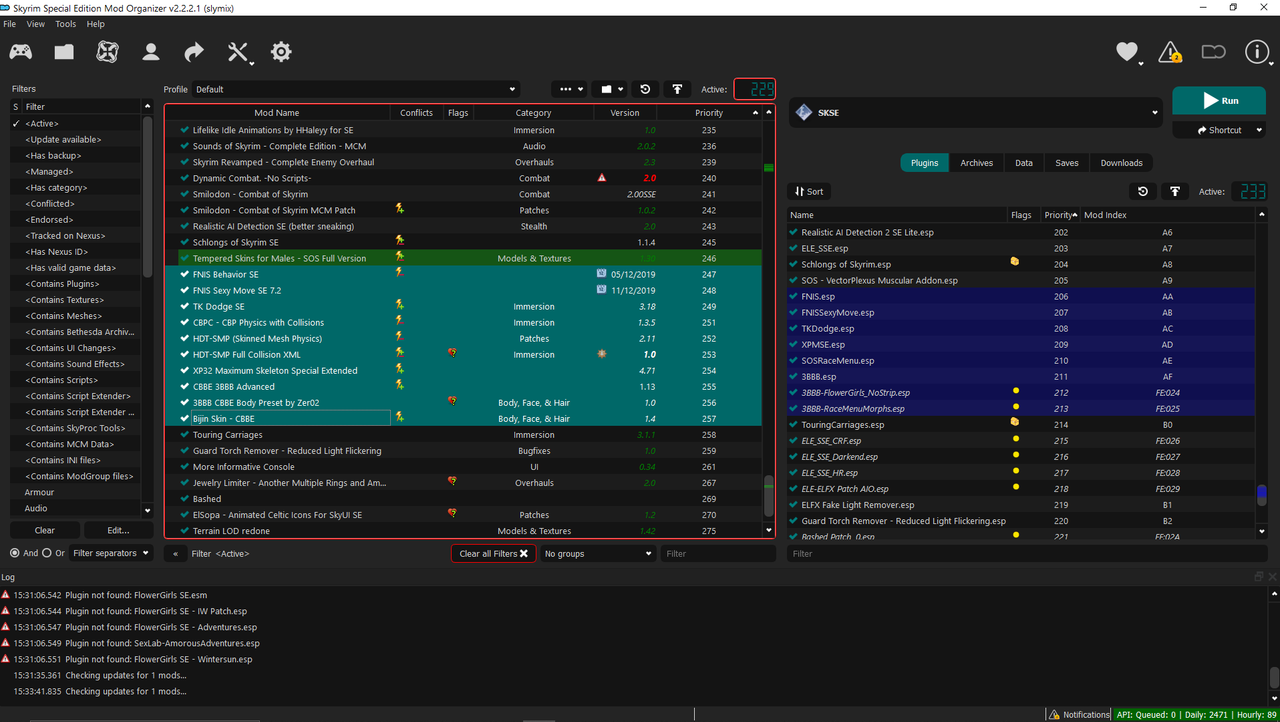Disable the FNIS Behavior SE mod checkbox

(184, 274)
